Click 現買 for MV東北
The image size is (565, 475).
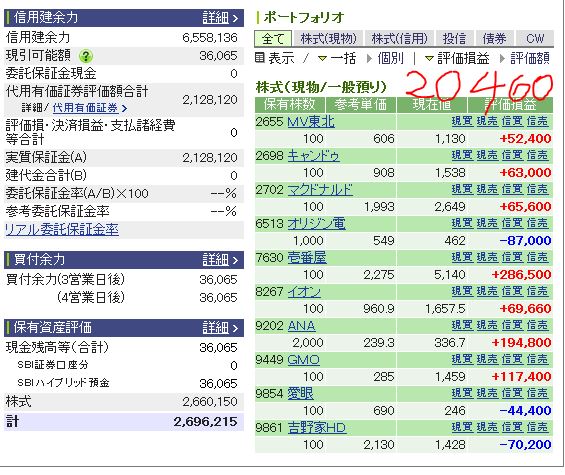point(462,121)
